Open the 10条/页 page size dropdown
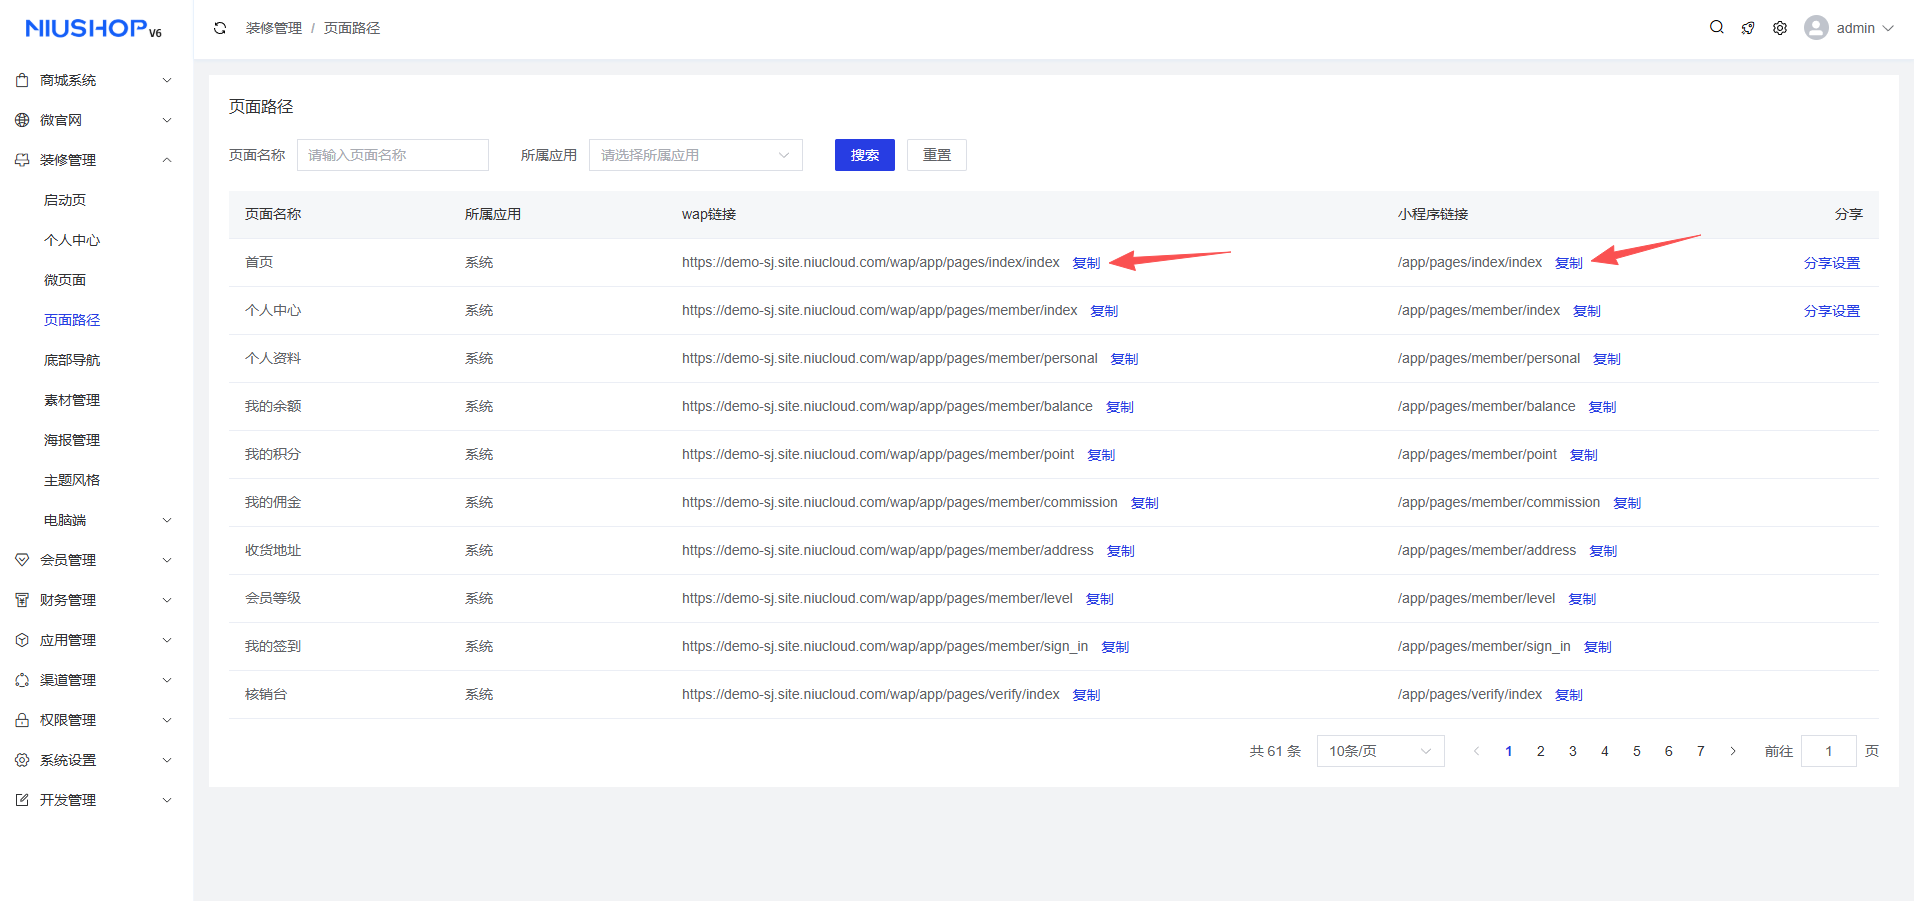The width and height of the screenshot is (1914, 901). (1379, 751)
